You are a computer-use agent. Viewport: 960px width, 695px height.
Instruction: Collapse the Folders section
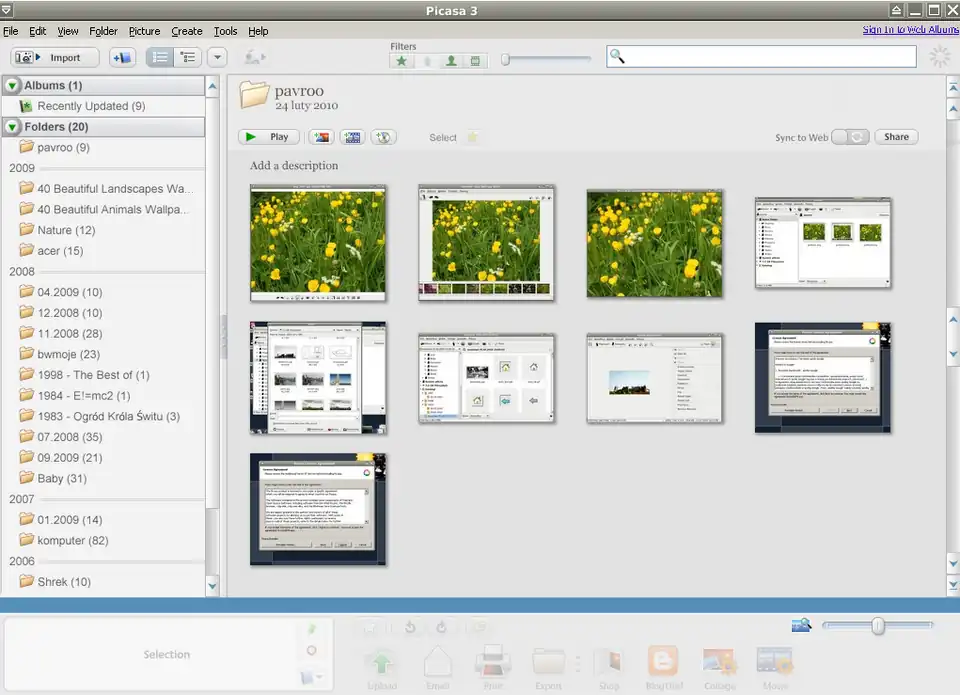12,127
